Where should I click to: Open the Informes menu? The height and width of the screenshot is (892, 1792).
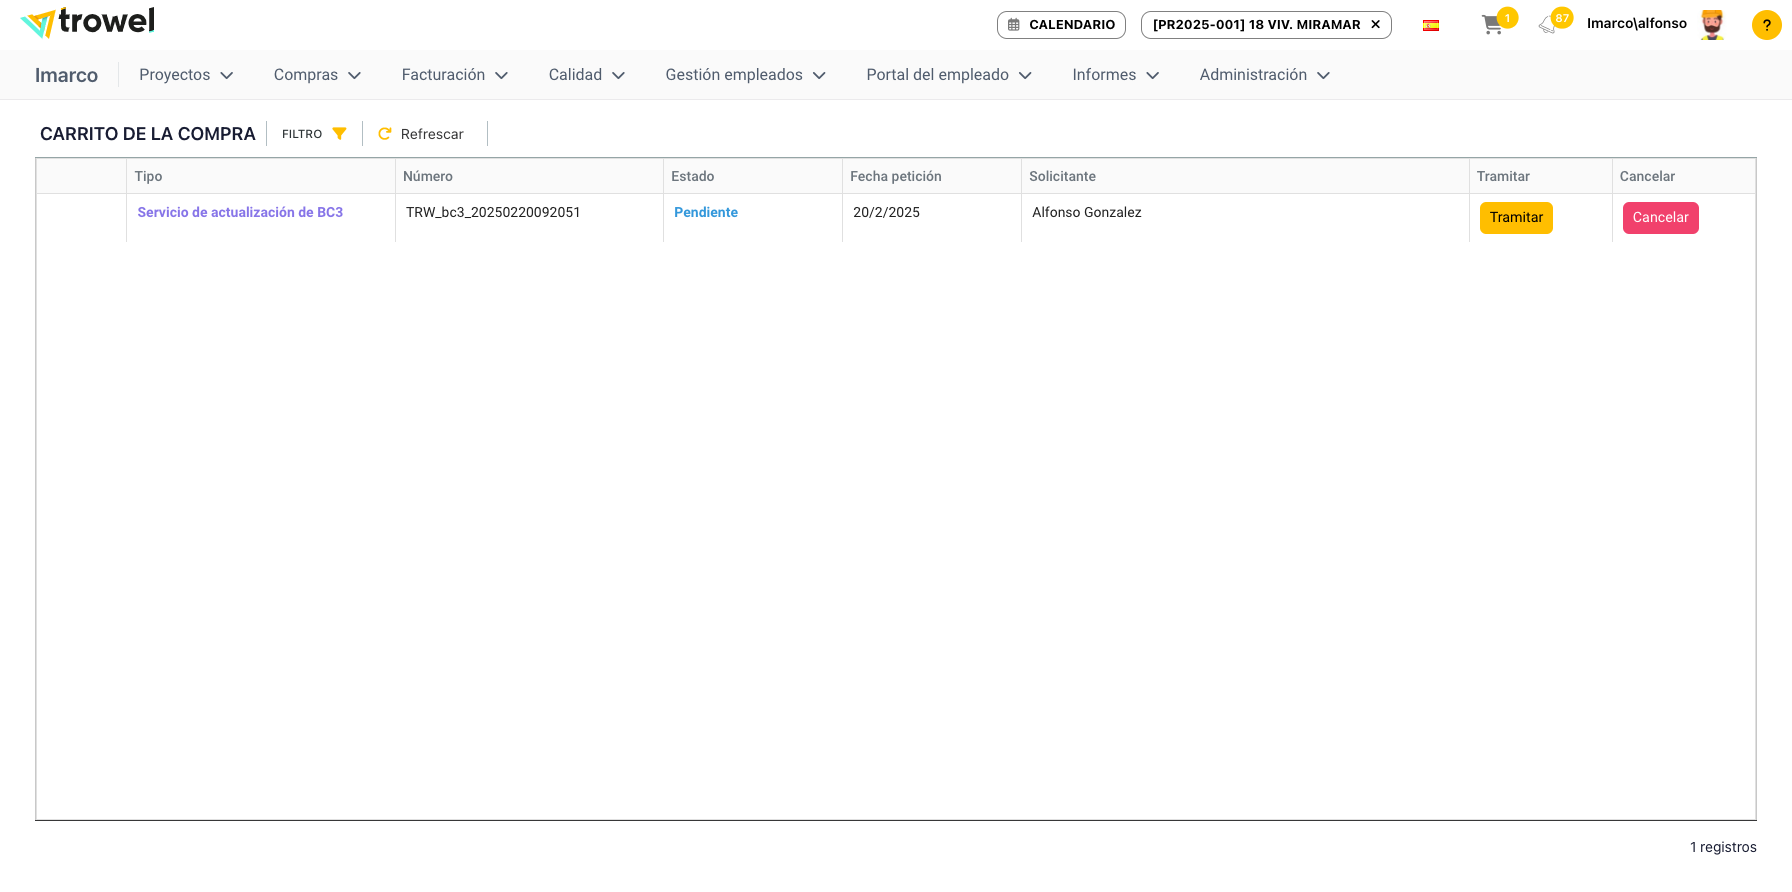tap(1115, 75)
